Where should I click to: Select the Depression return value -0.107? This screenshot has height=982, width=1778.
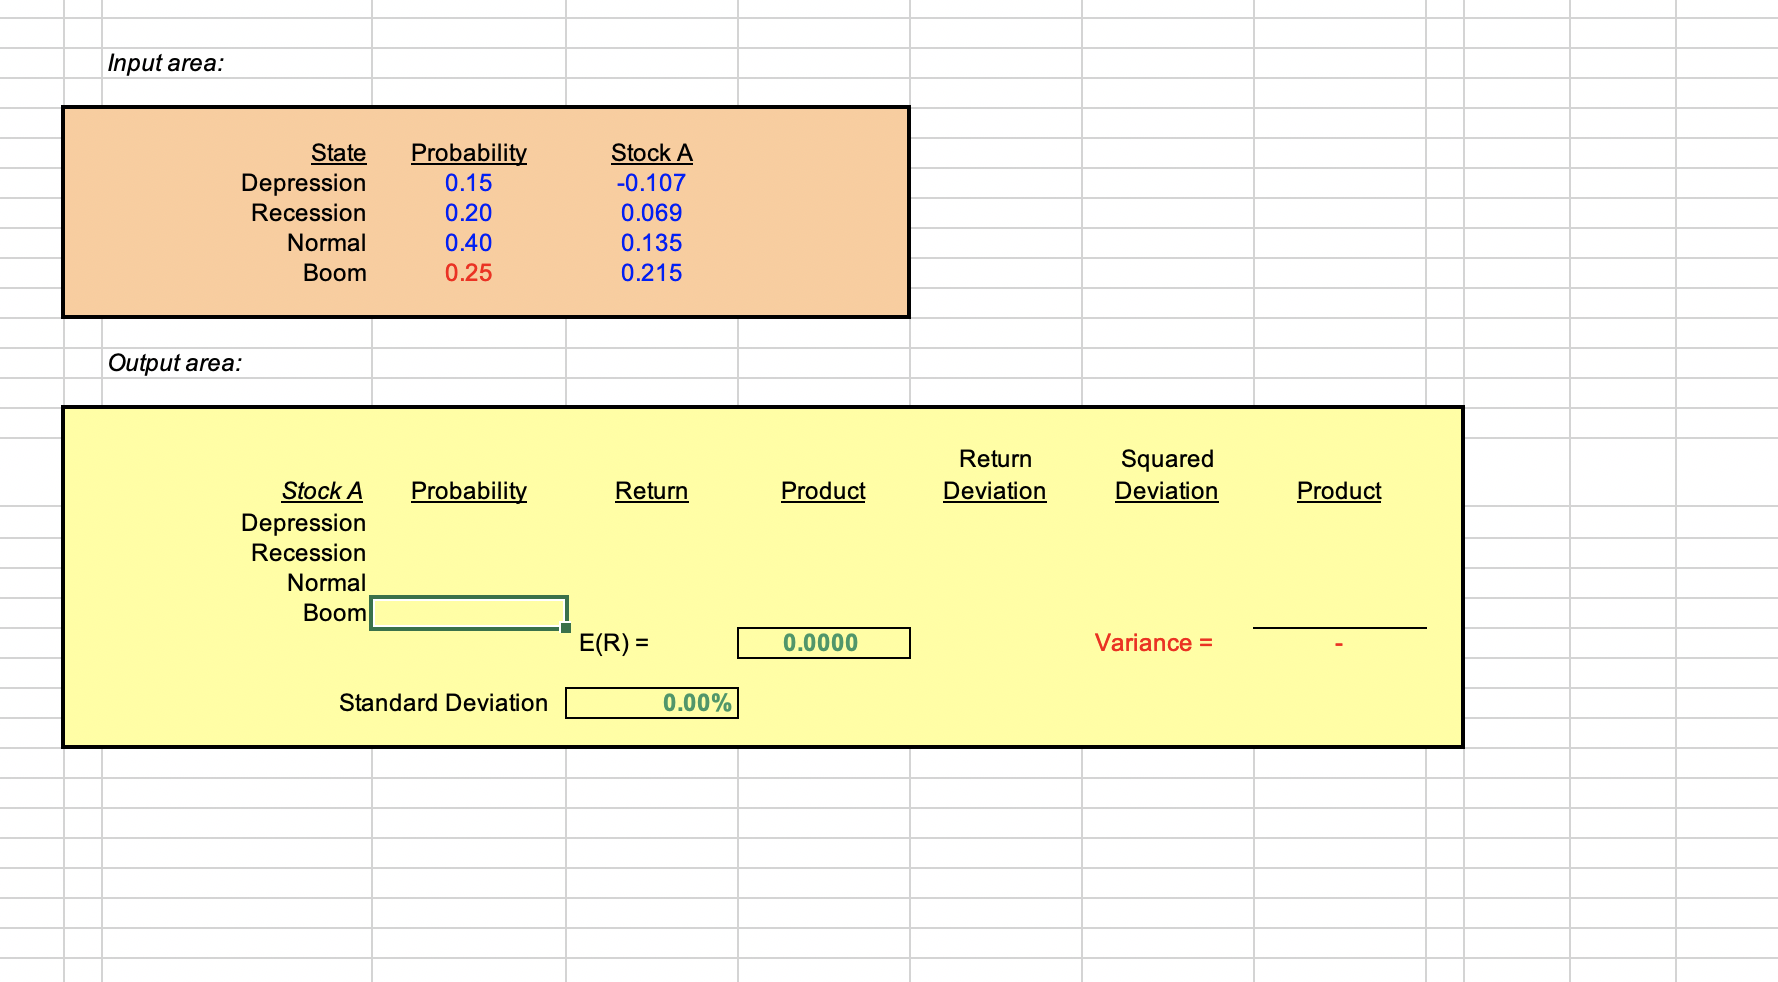click(652, 183)
